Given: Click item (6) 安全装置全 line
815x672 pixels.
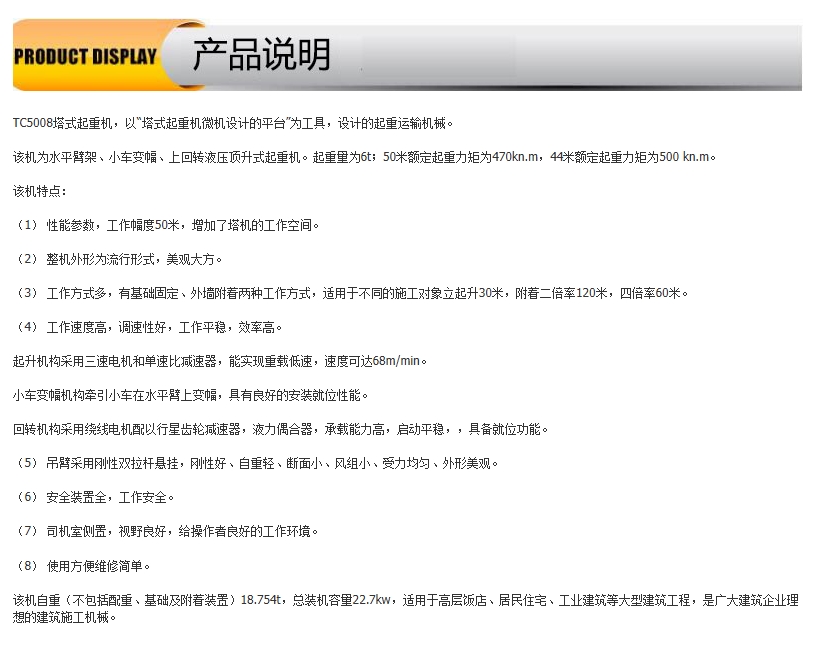Looking at the screenshot, I should [x=95, y=497].
